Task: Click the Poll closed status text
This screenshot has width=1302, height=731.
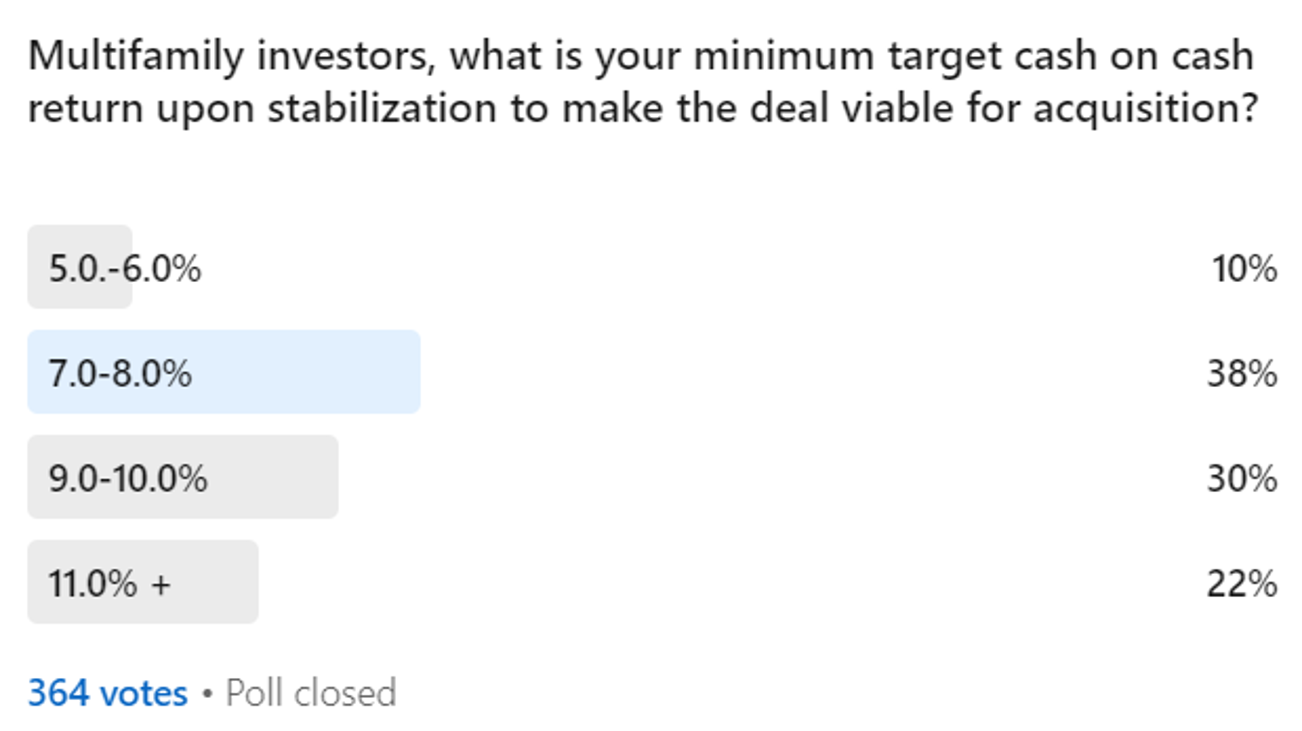Action: pos(311,693)
